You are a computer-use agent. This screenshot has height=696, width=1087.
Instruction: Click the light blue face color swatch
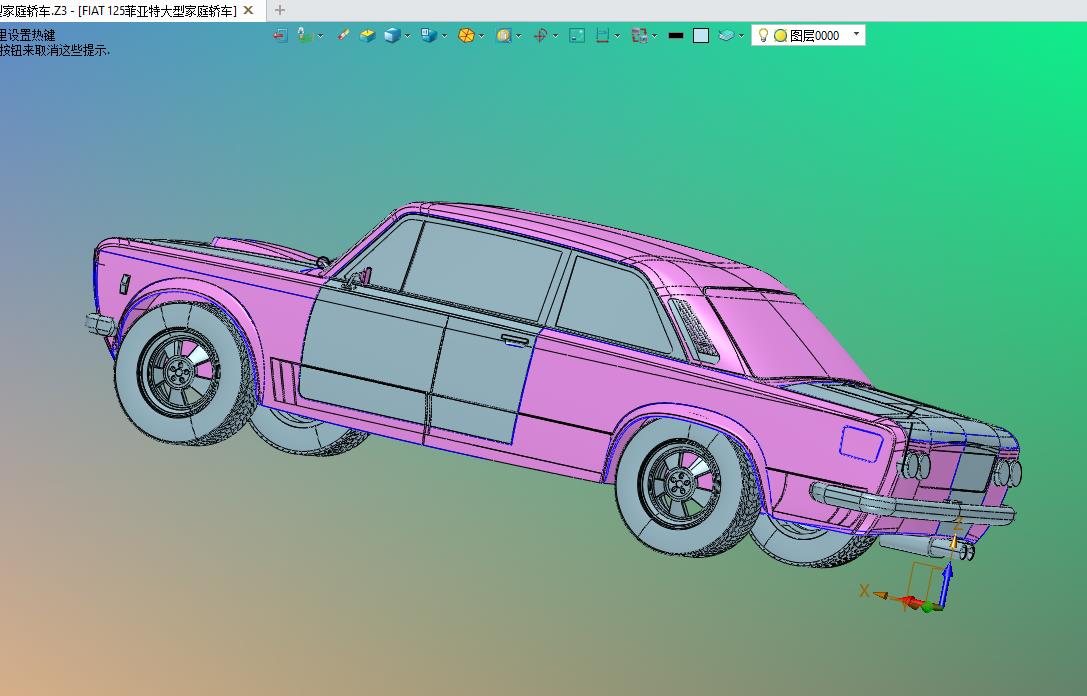pos(701,35)
